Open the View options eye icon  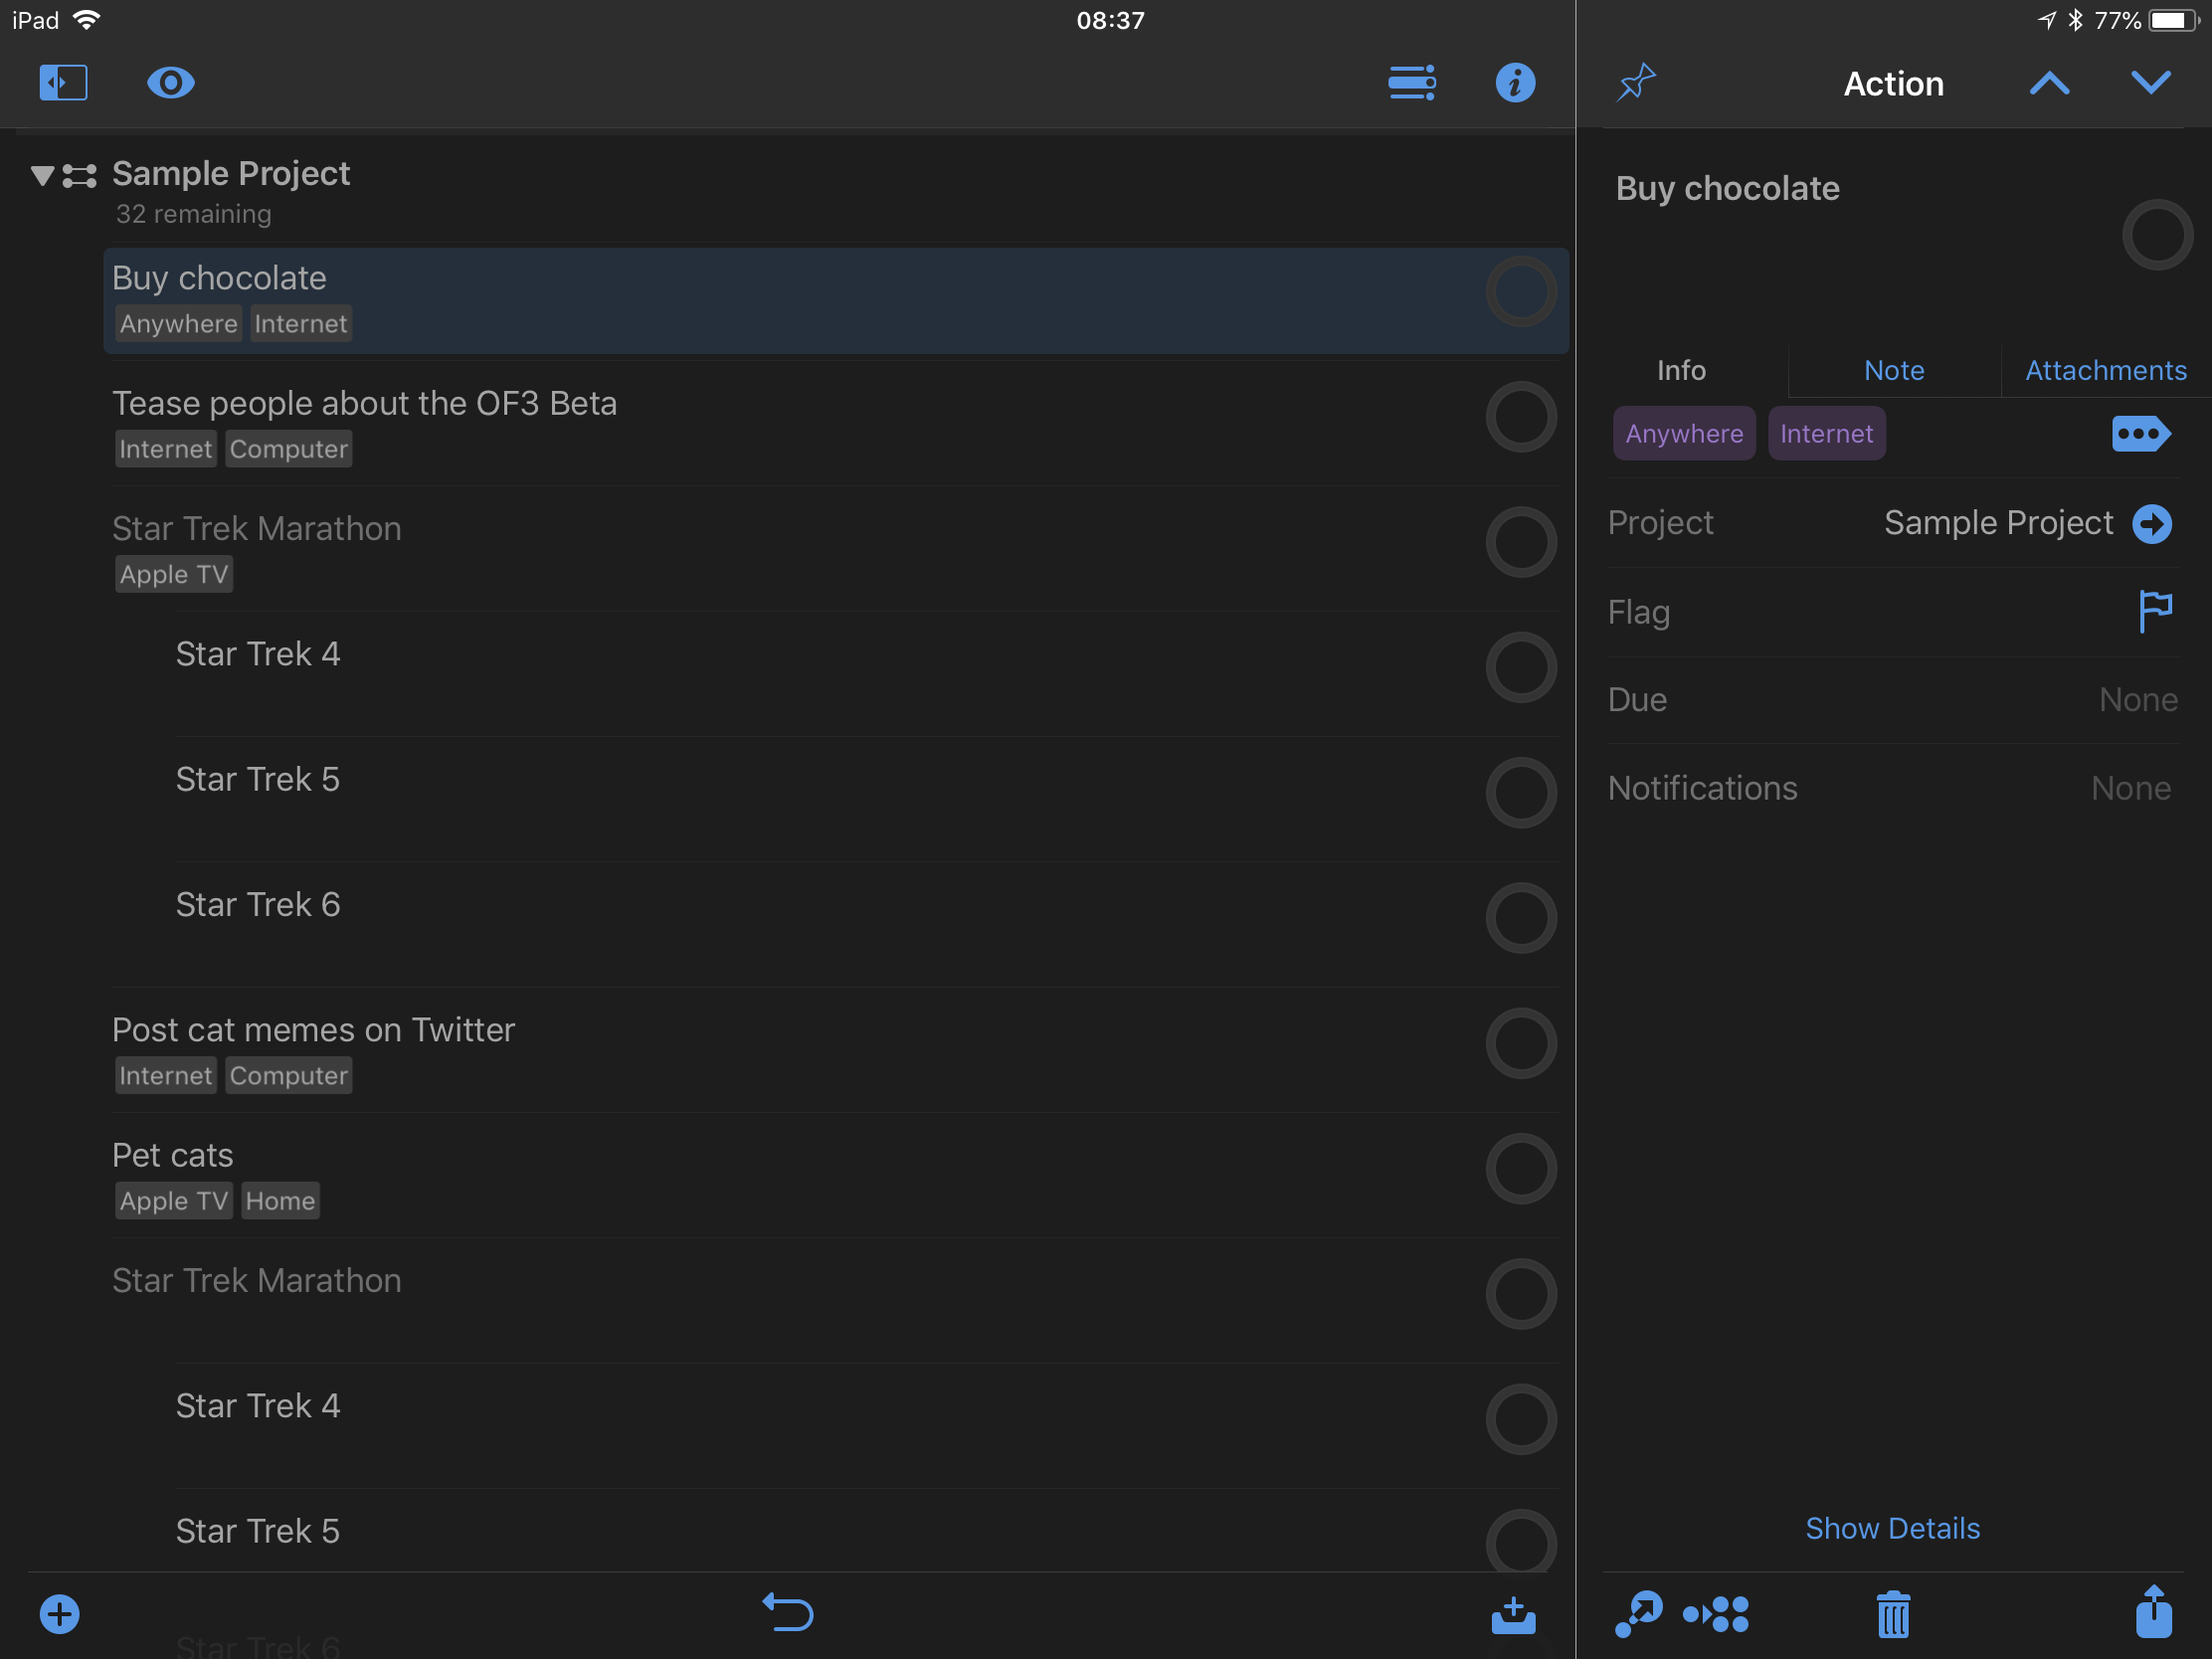pyautogui.click(x=170, y=83)
